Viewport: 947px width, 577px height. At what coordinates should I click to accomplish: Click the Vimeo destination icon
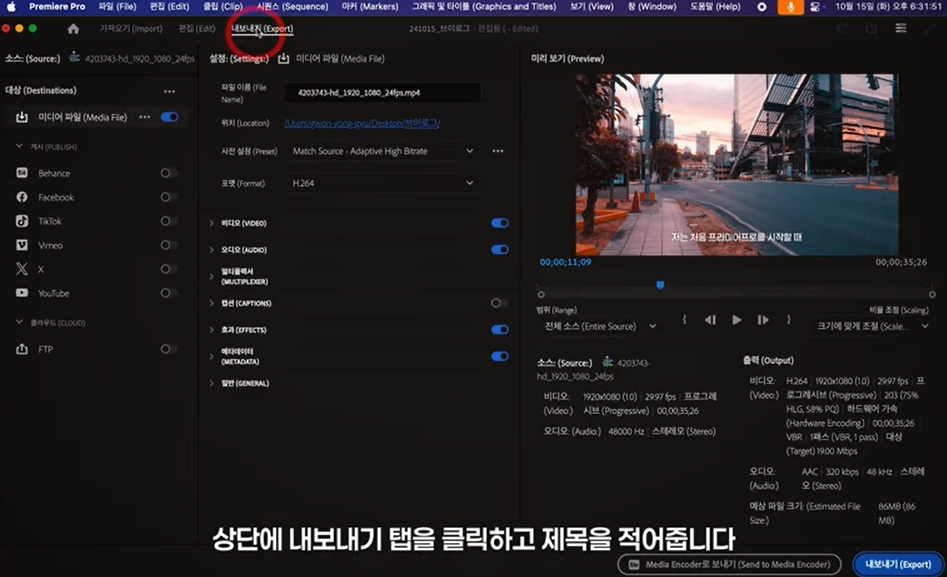coord(22,245)
